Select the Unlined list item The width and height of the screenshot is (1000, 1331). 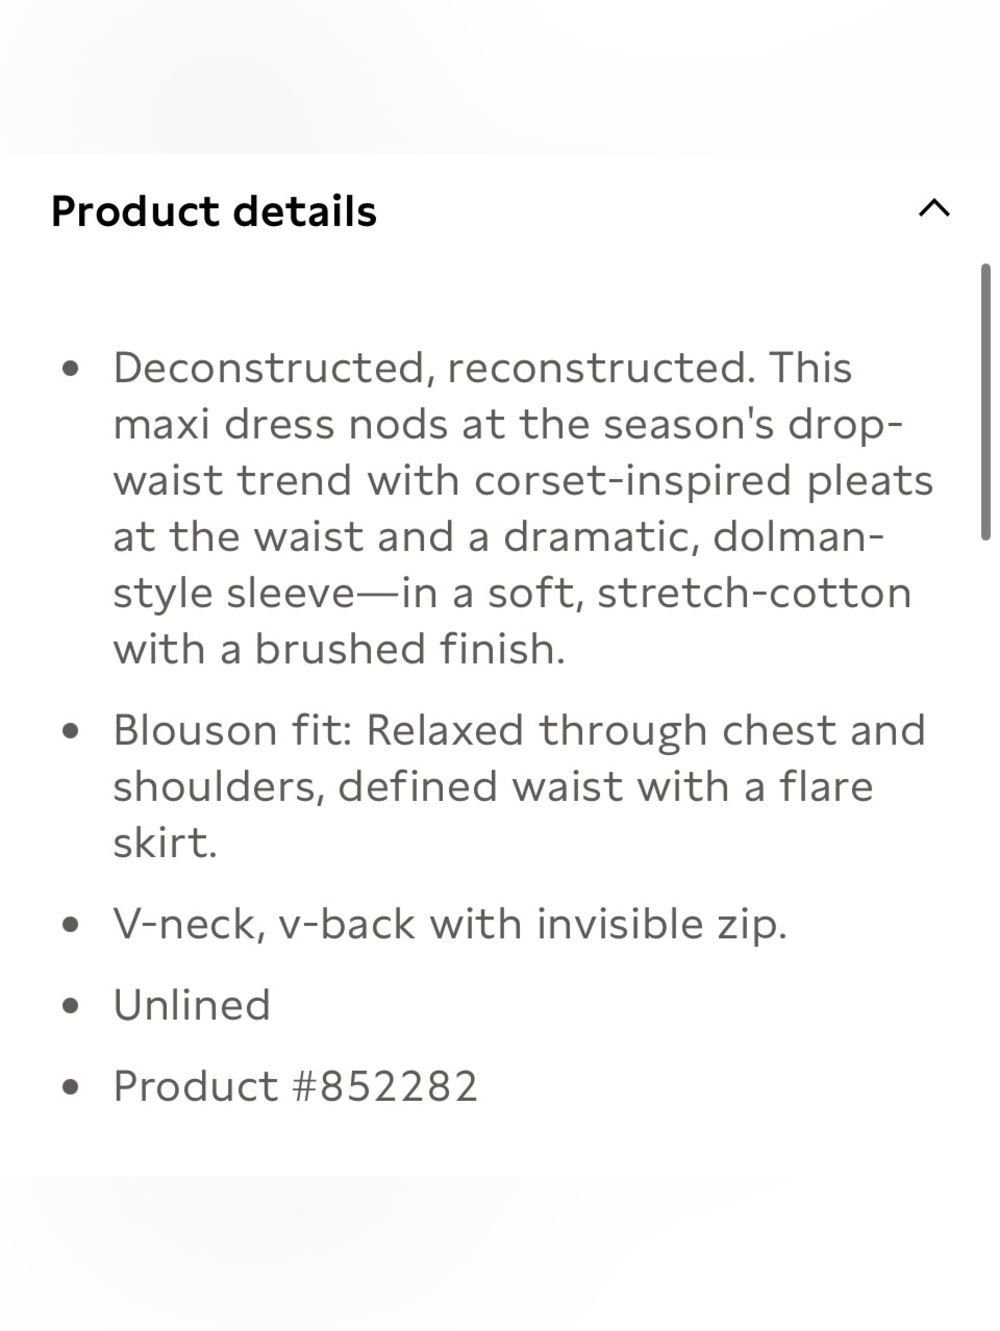[192, 1005]
